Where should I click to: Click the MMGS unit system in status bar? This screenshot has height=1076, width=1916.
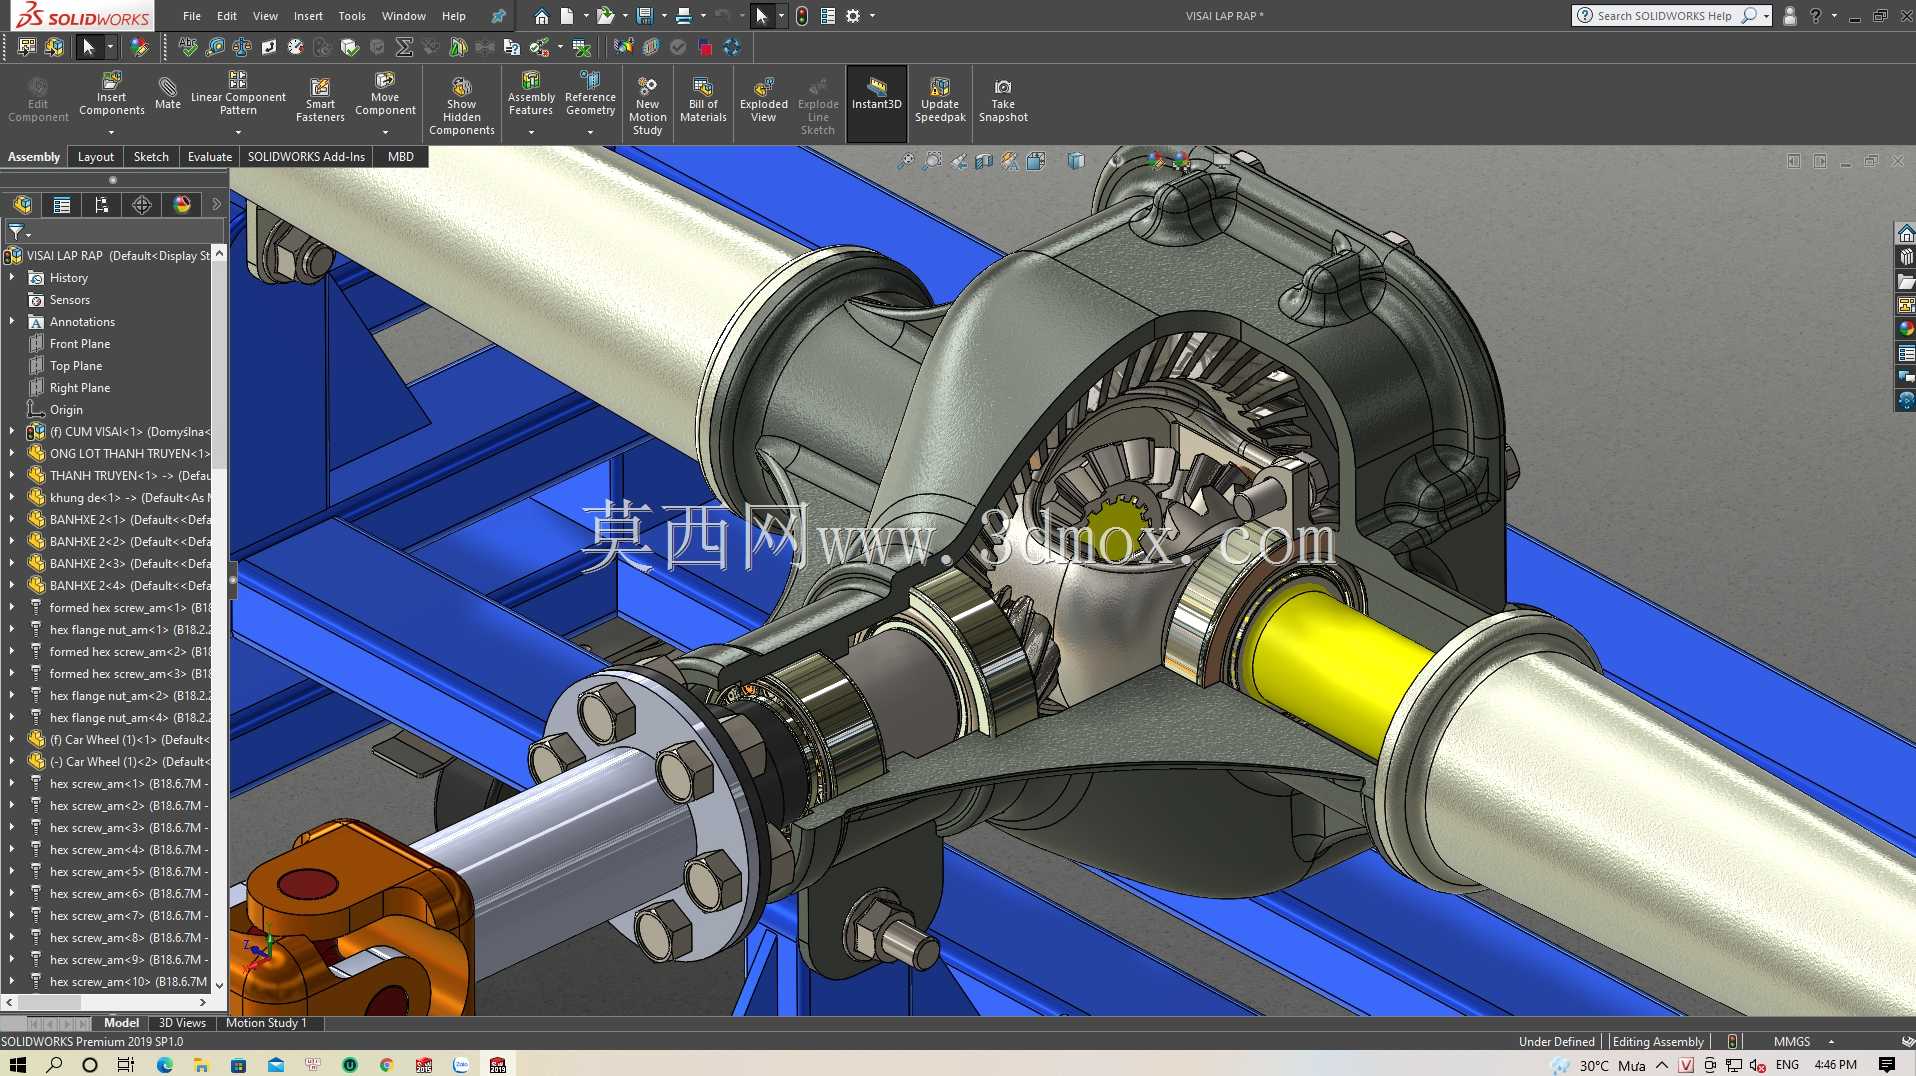pos(1792,1041)
